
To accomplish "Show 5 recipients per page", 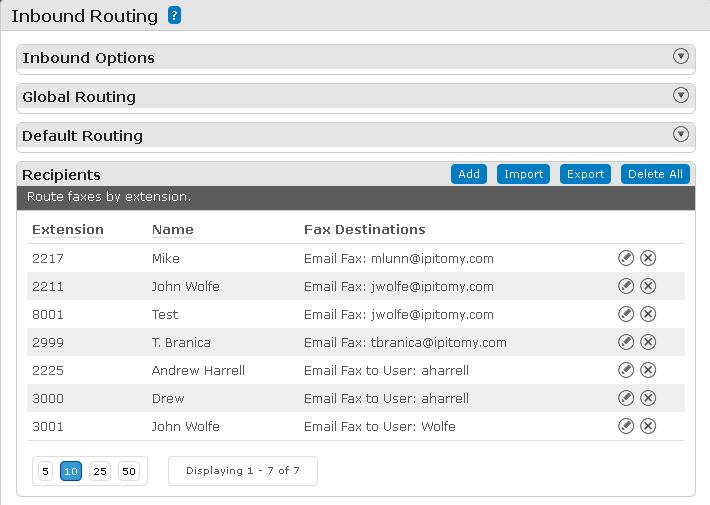I will click(45, 471).
